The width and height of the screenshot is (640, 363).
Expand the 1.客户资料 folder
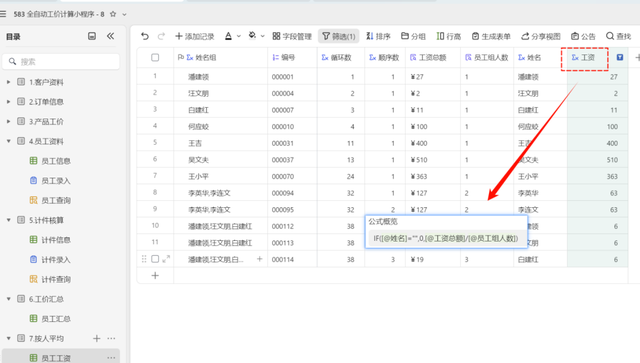pos(9,82)
